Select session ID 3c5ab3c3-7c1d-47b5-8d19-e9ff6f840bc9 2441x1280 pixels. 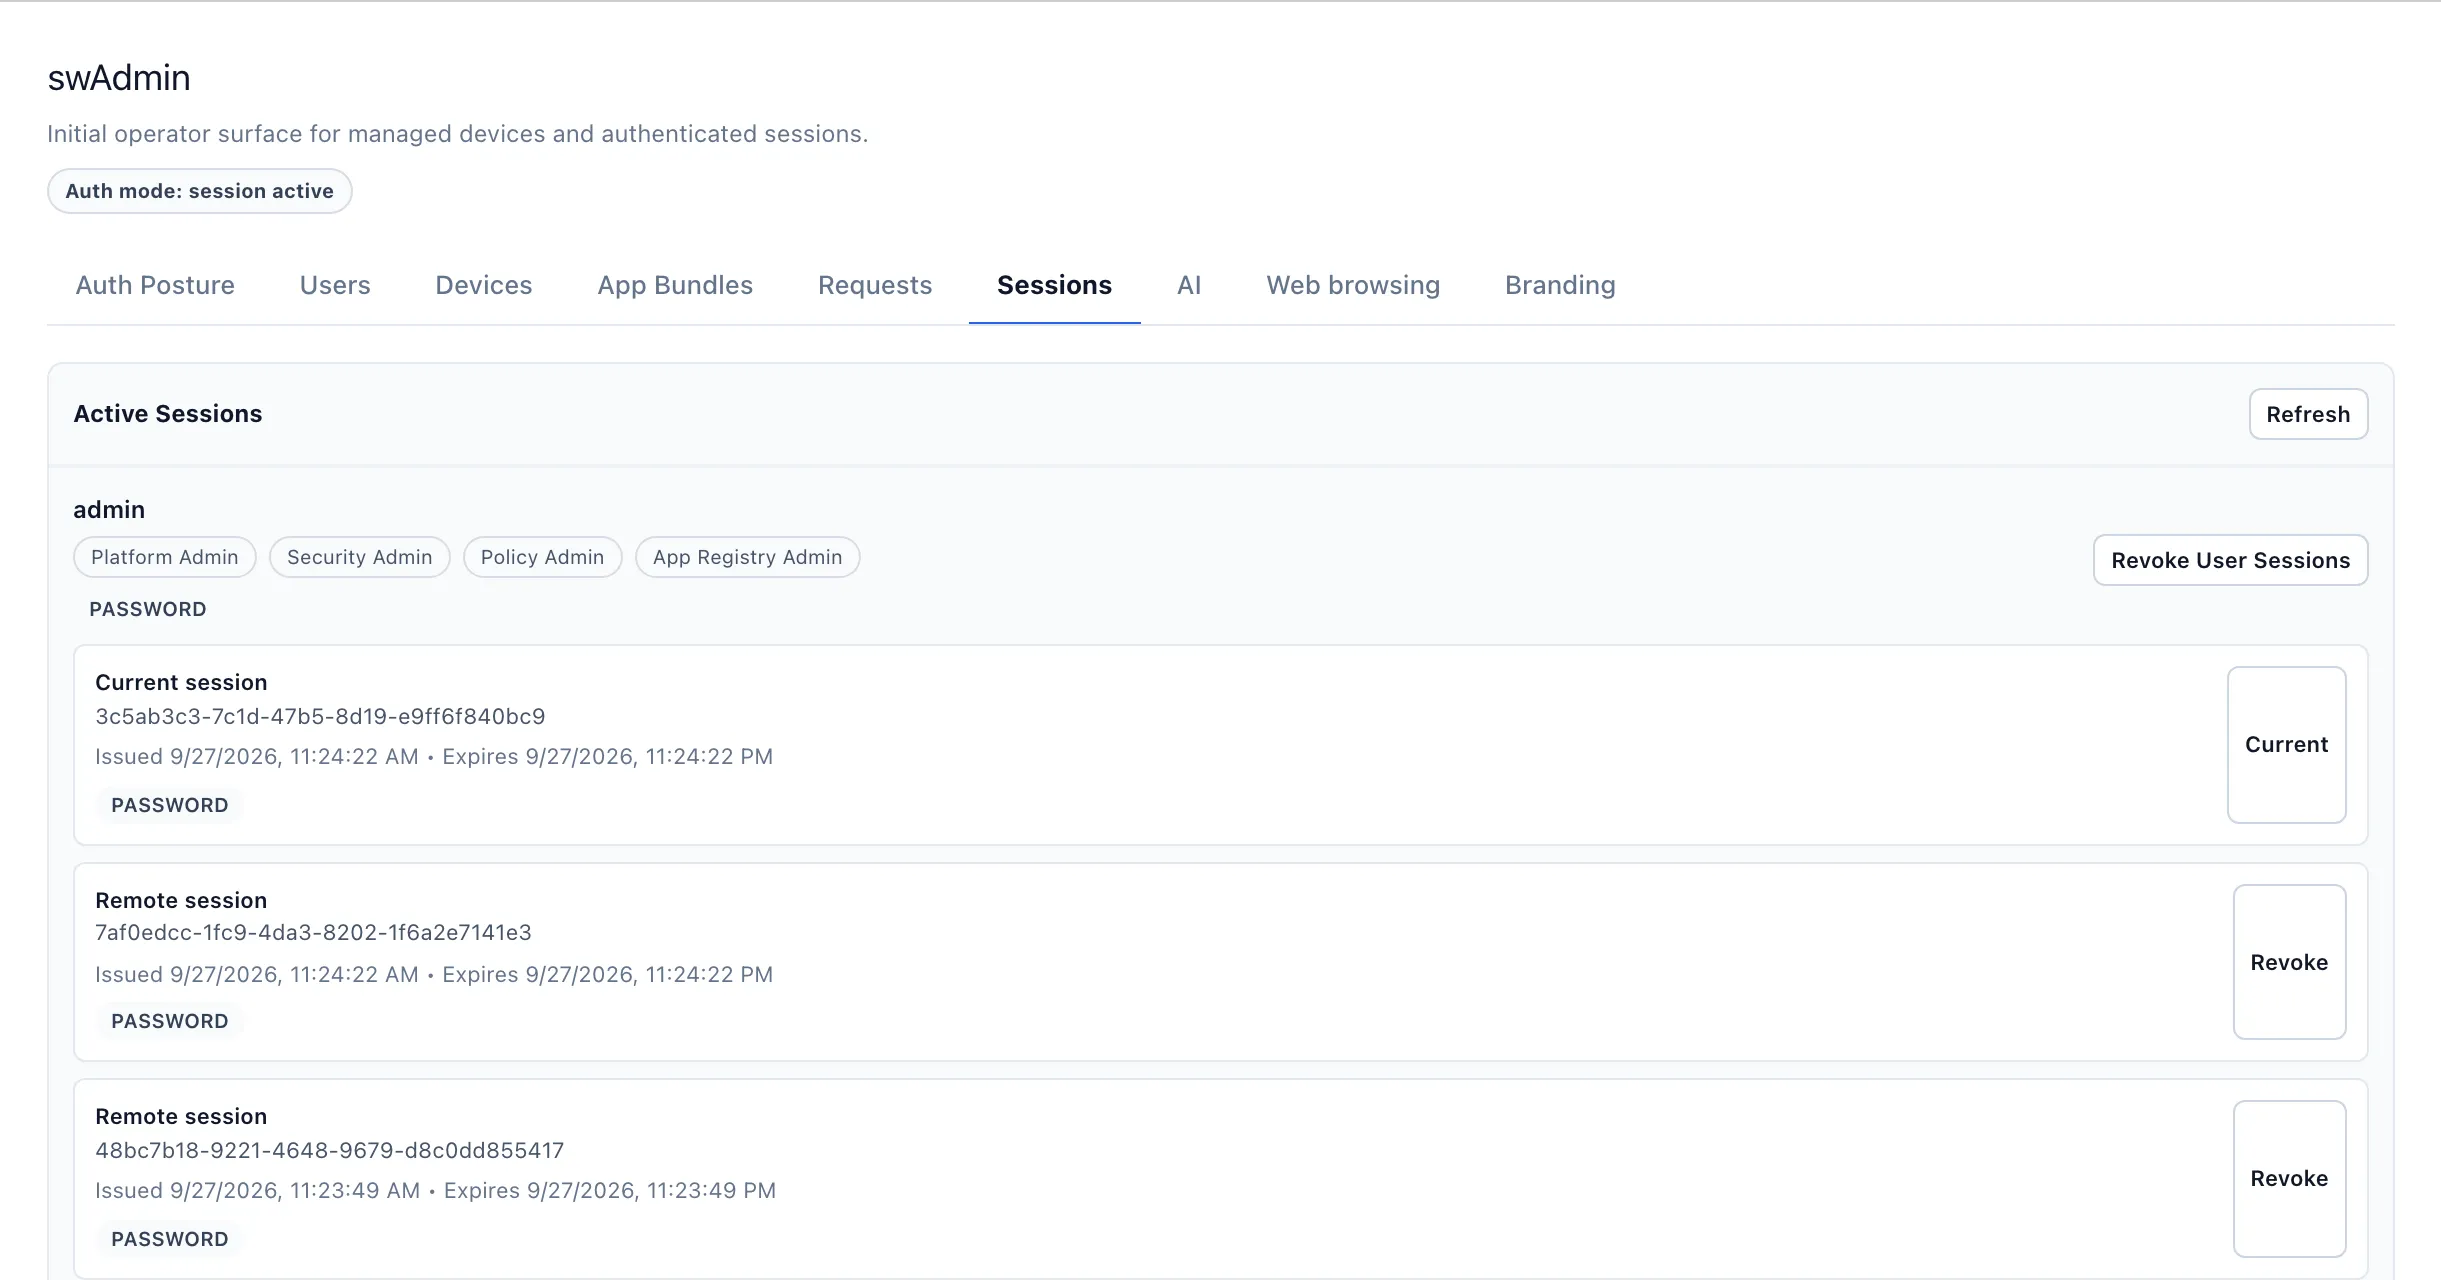tap(320, 716)
